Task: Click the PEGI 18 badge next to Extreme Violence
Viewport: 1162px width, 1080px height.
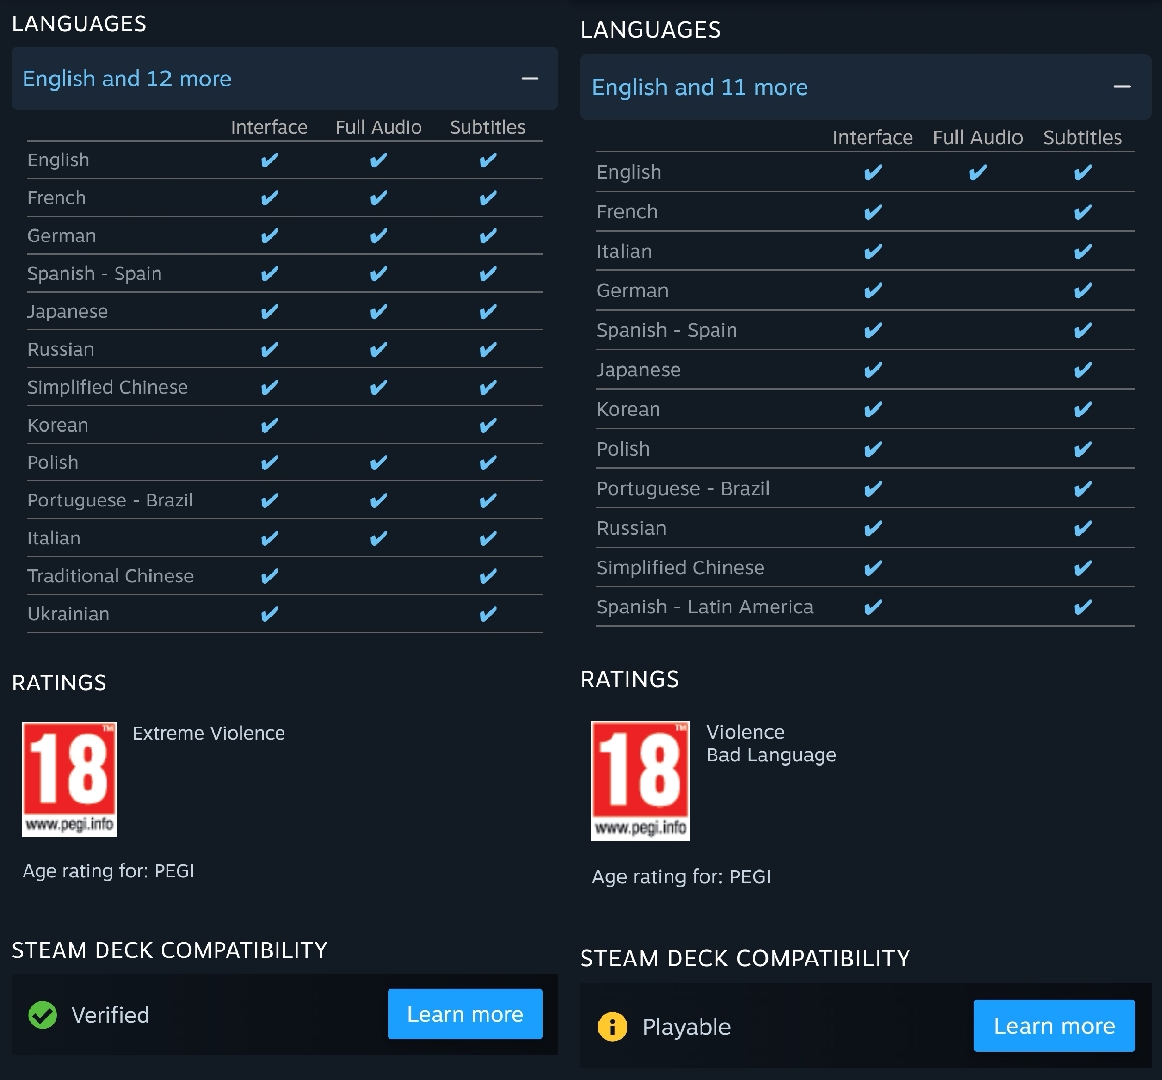Action: pyautogui.click(x=70, y=779)
